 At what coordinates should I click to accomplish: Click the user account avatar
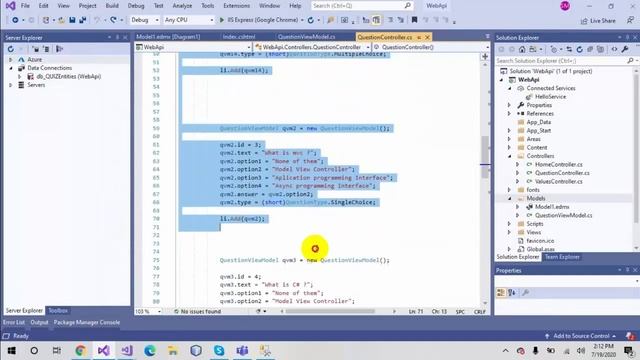pyautogui.click(x=565, y=6)
